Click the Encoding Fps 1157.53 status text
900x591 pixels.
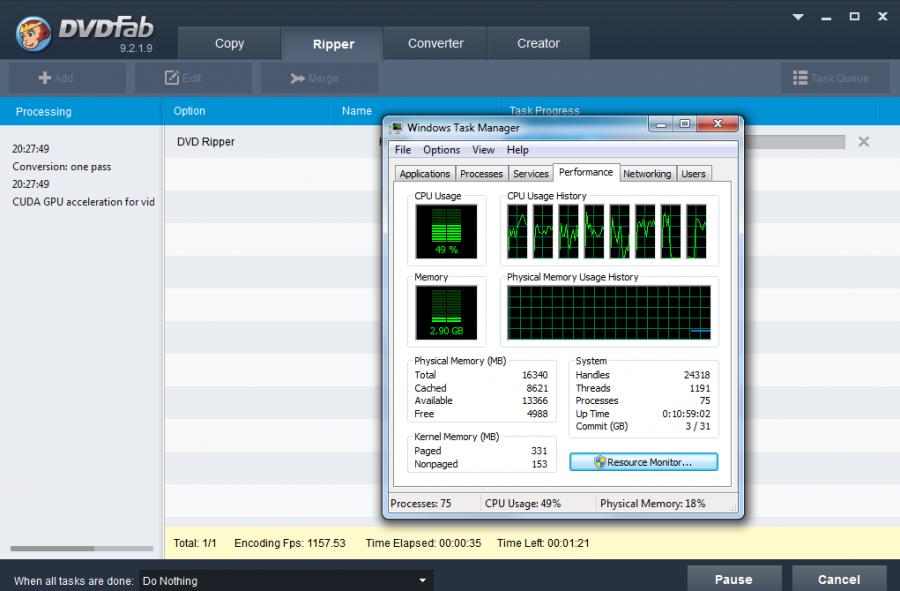click(x=290, y=543)
